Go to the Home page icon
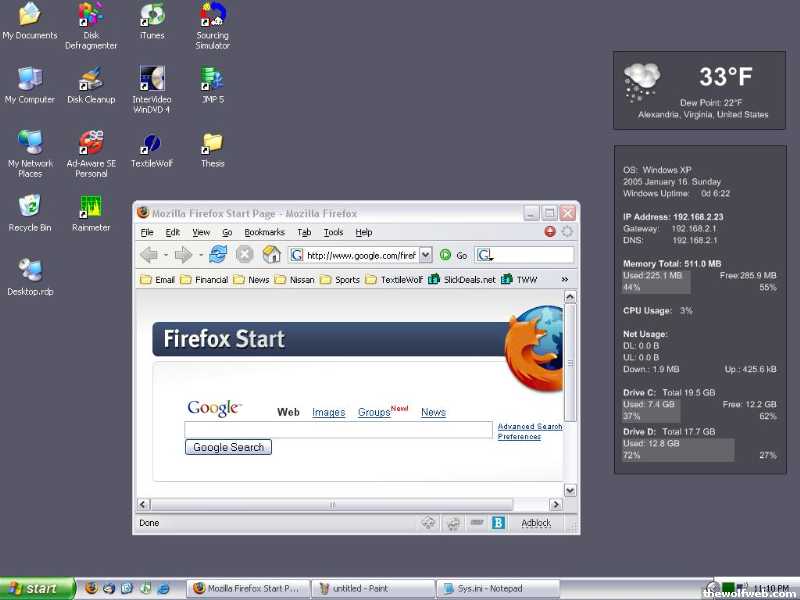The height and width of the screenshot is (600, 800). [271, 255]
